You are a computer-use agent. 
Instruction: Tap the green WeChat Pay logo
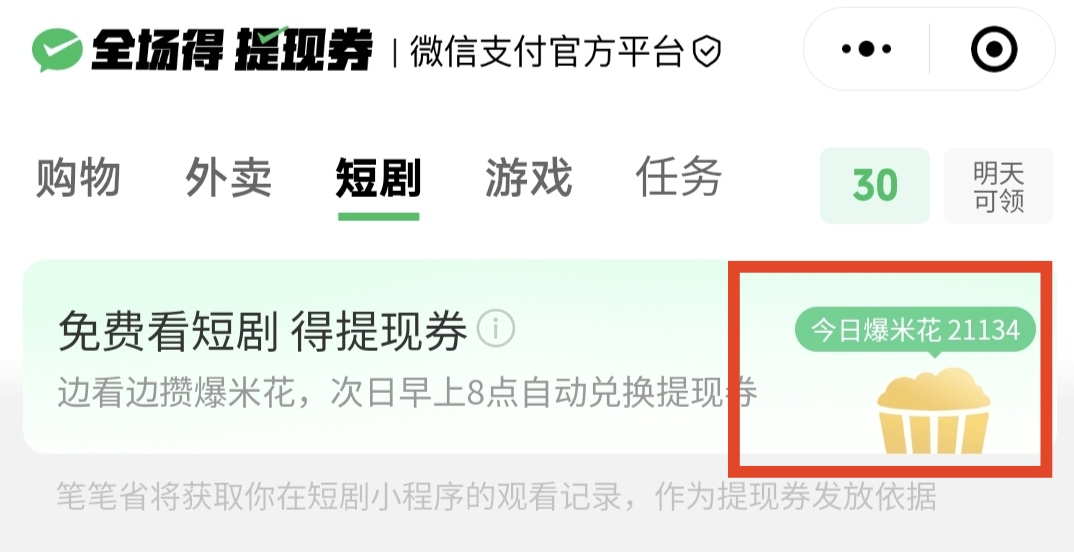pyautogui.click(x=57, y=49)
